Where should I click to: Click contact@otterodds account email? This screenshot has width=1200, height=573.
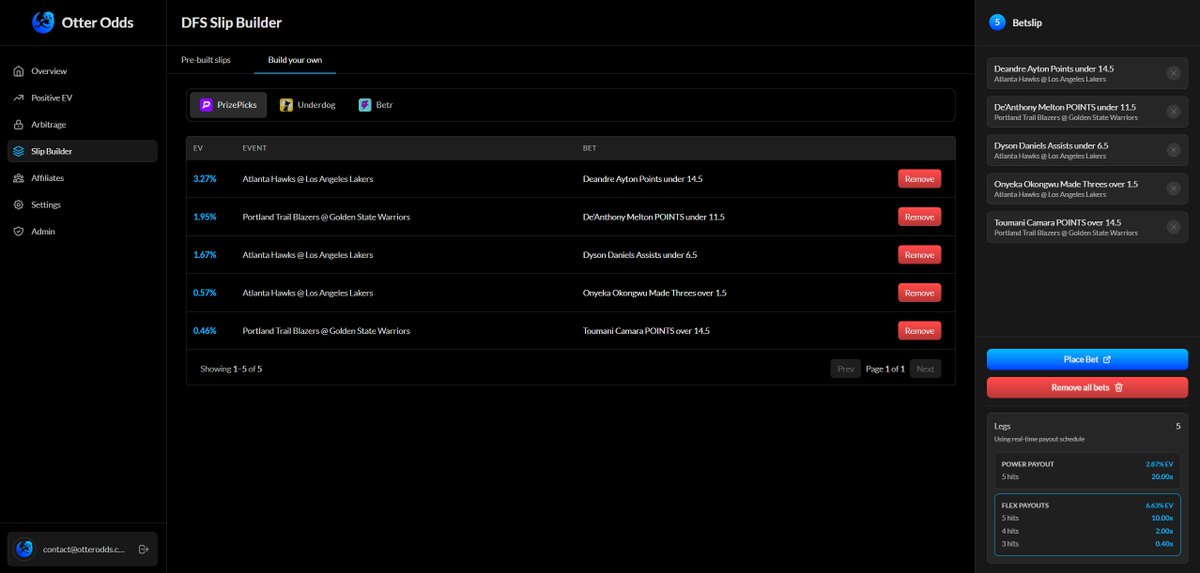(84, 549)
